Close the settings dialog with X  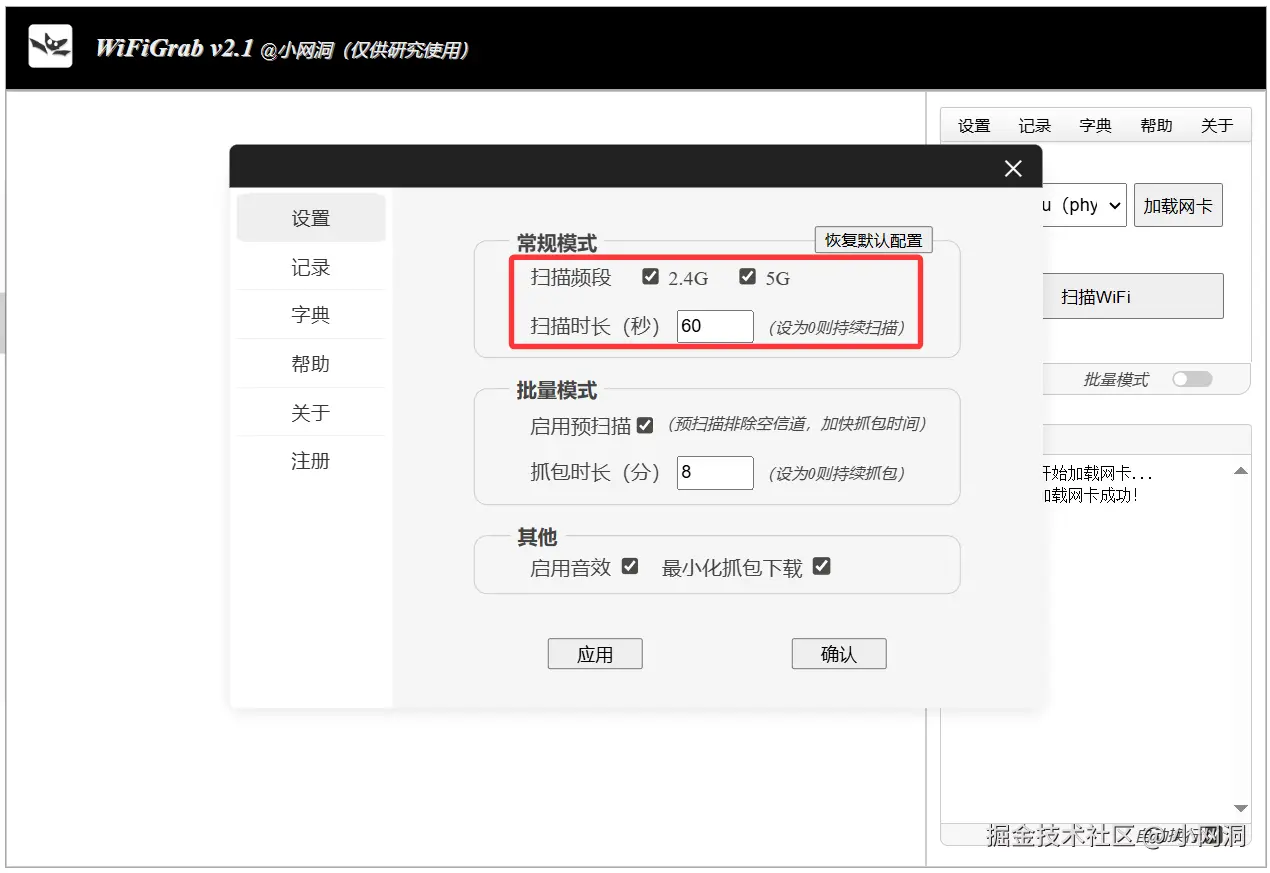1013,168
